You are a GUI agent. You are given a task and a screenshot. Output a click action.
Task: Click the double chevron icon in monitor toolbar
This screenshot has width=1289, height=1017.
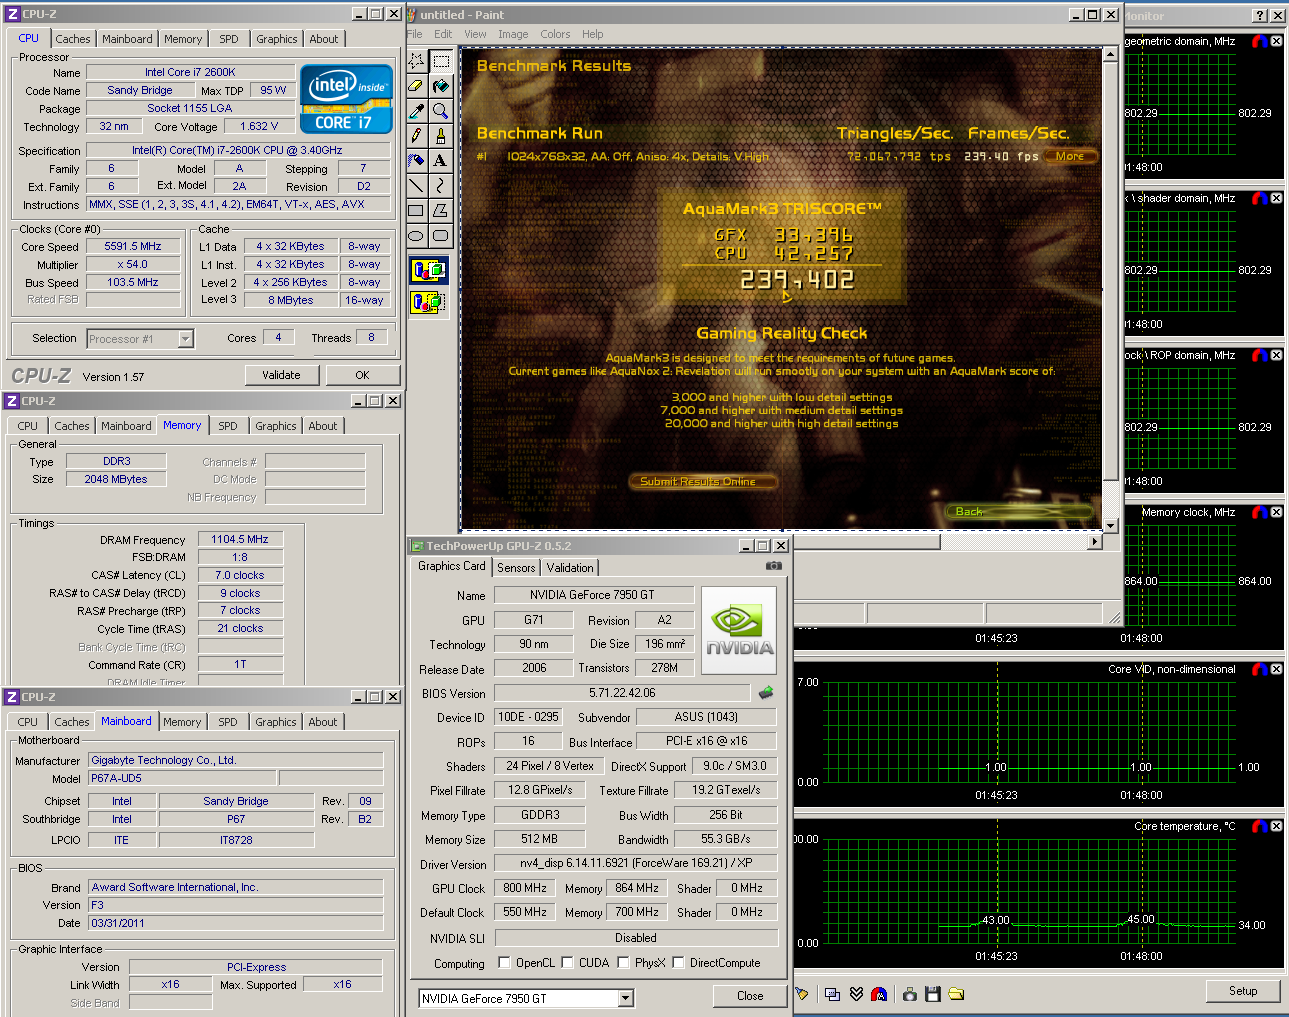856,994
